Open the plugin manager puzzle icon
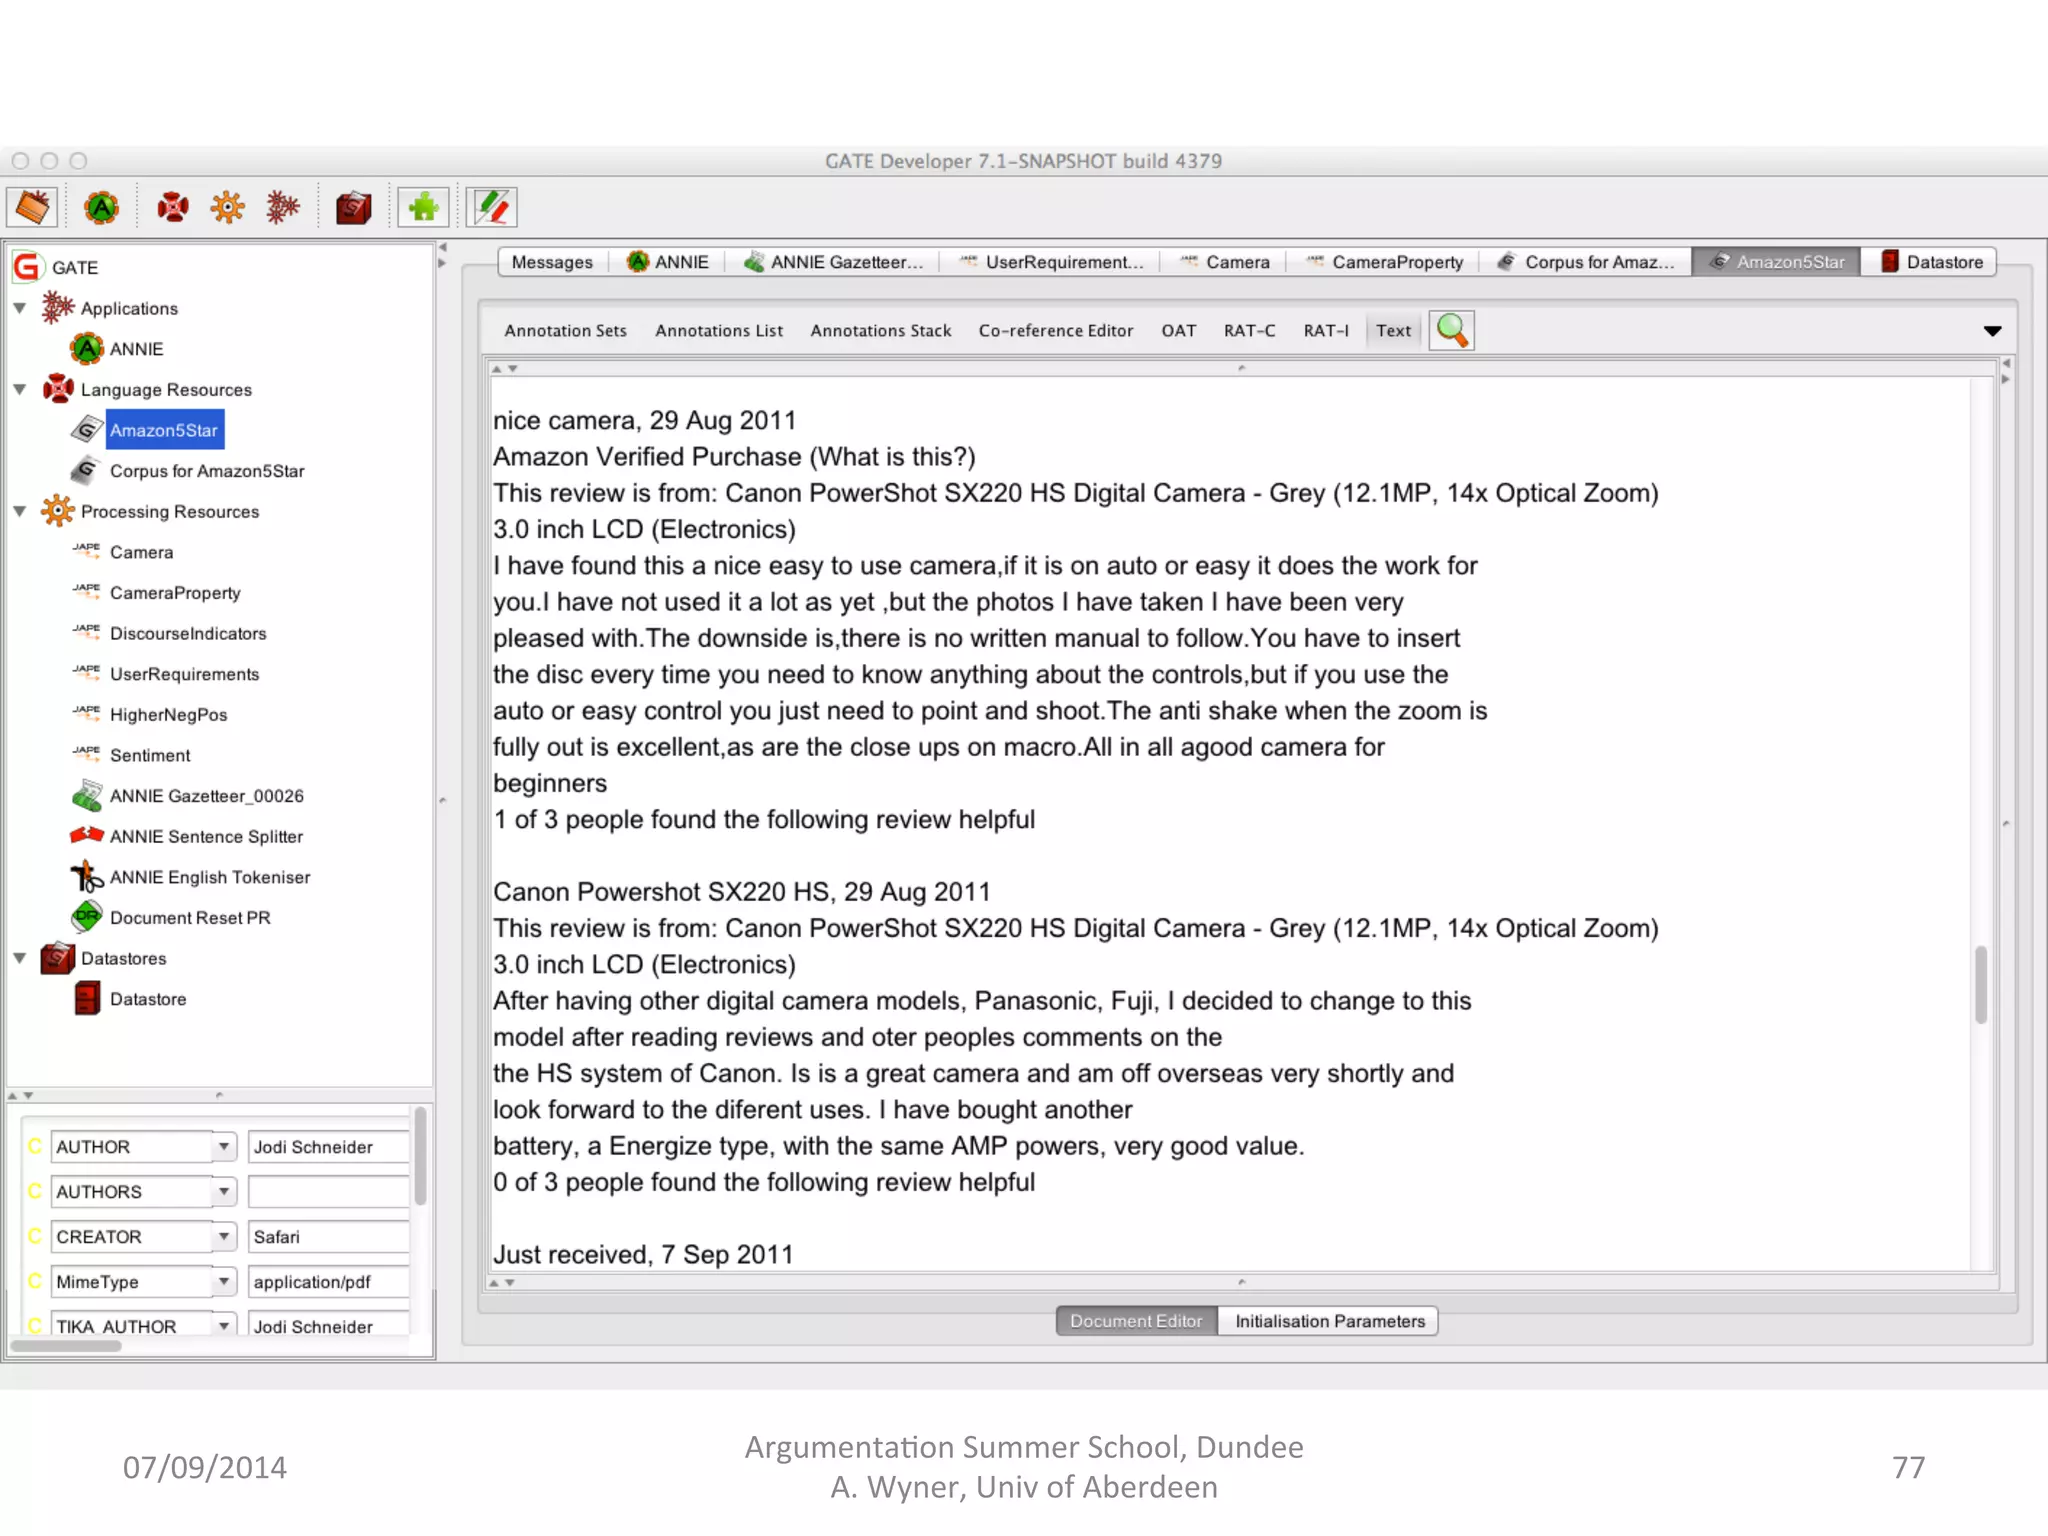This screenshot has width=2048, height=1536. click(422, 208)
